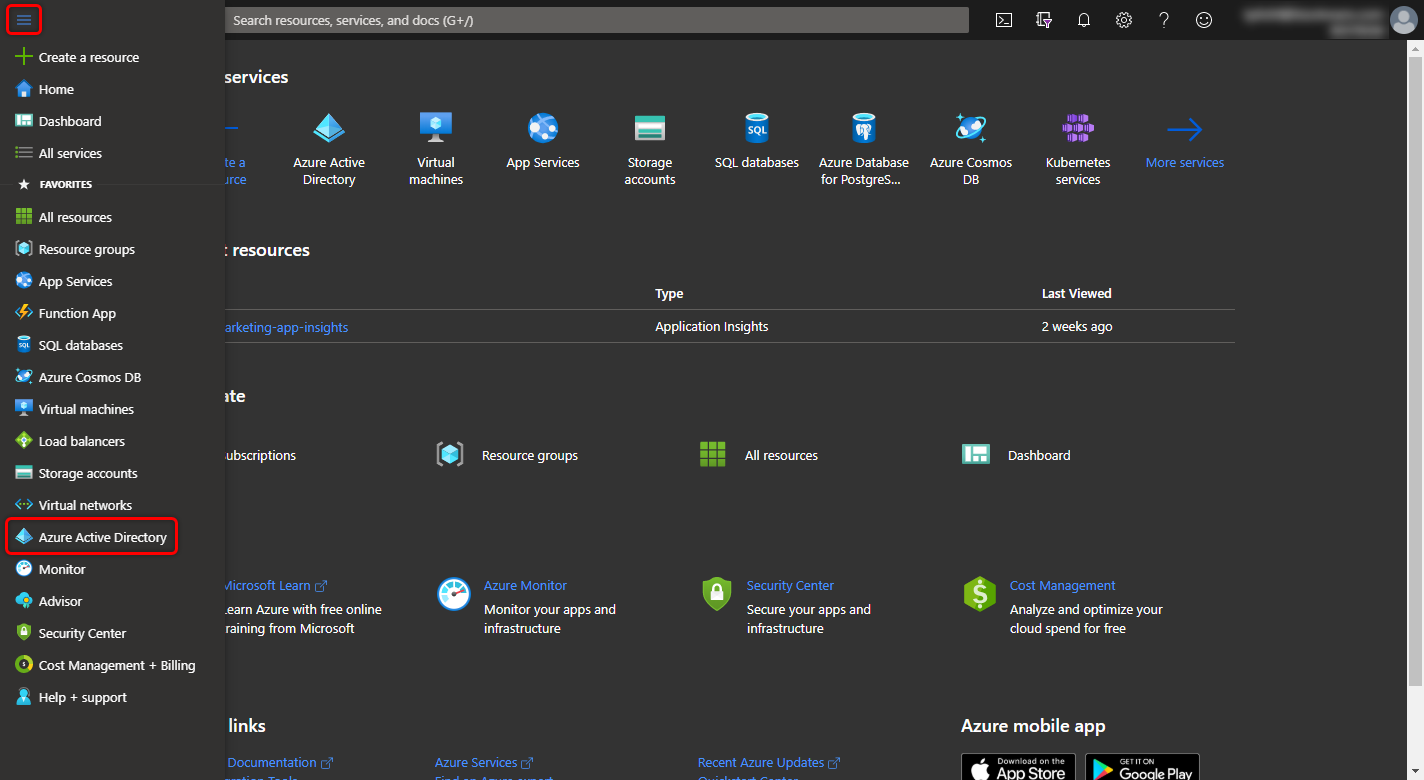Click the Azure Monitor gauge icon
This screenshot has width=1424, height=780.
pos(454,594)
